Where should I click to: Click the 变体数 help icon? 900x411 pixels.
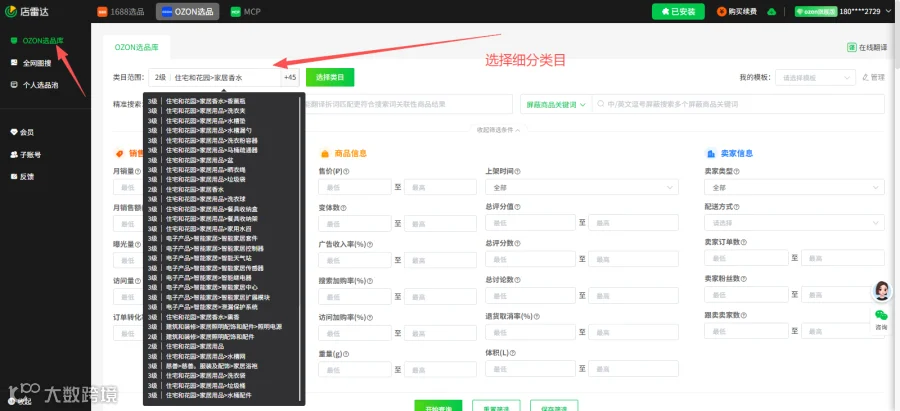343,208
